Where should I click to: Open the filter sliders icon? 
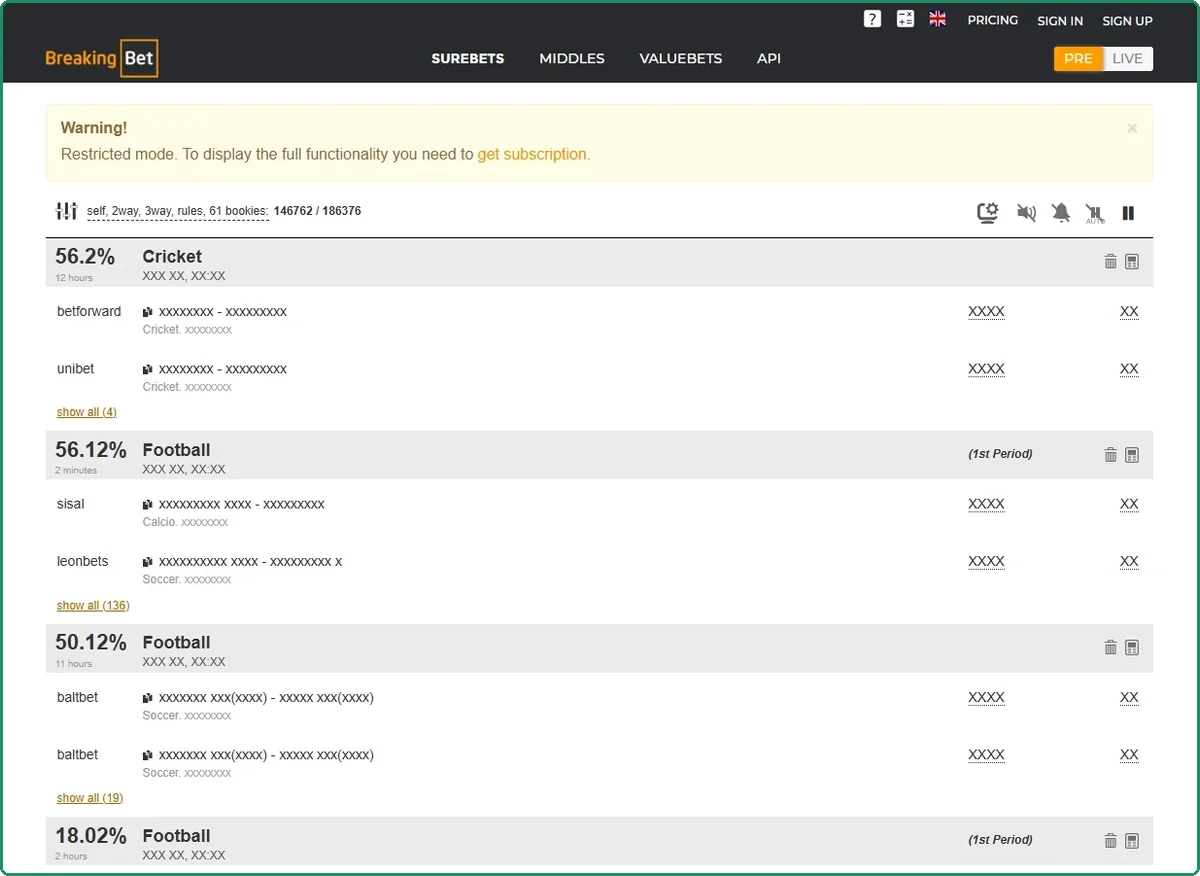click(66, 211)
